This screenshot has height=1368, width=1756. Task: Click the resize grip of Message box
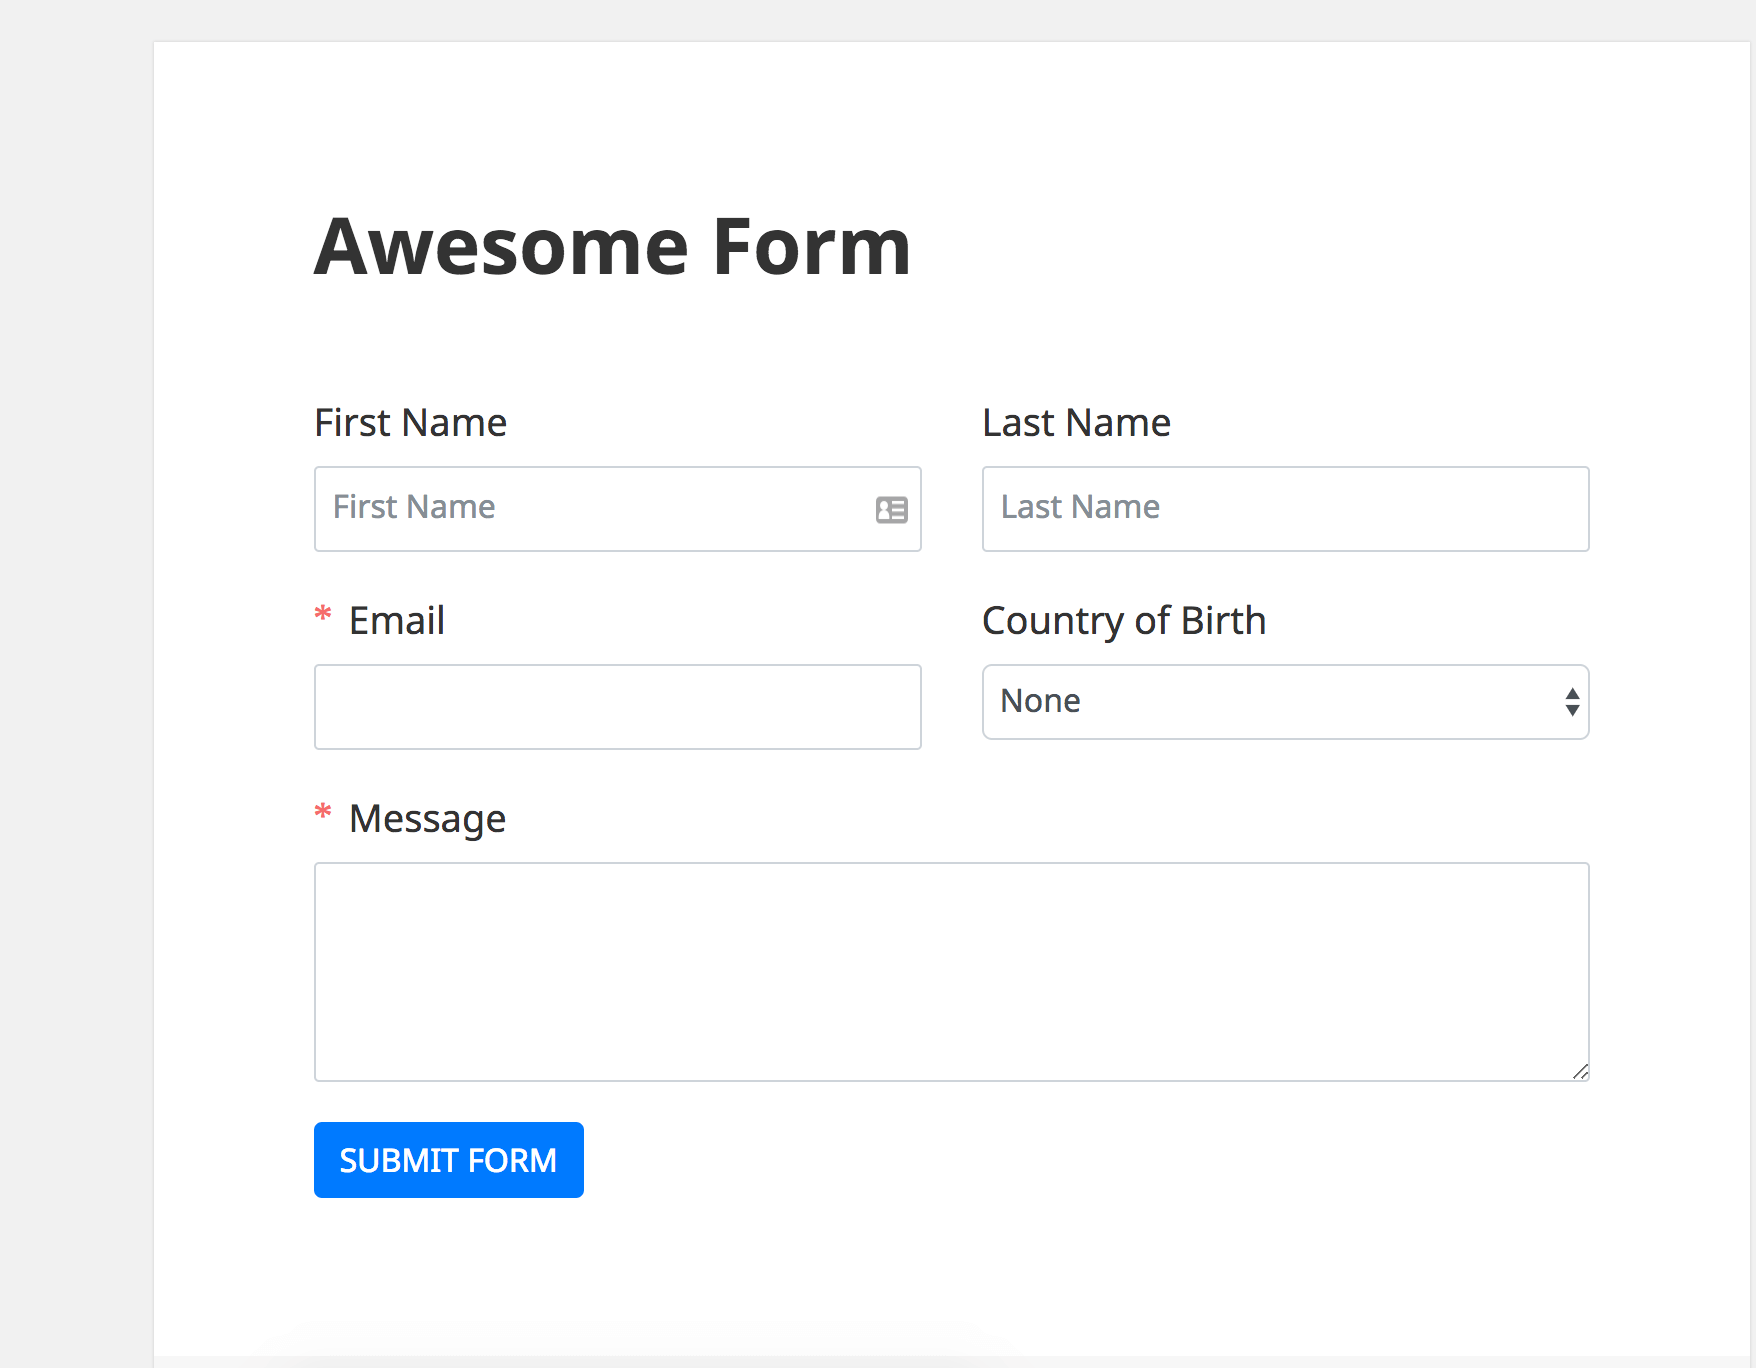coord(1580,1072)
